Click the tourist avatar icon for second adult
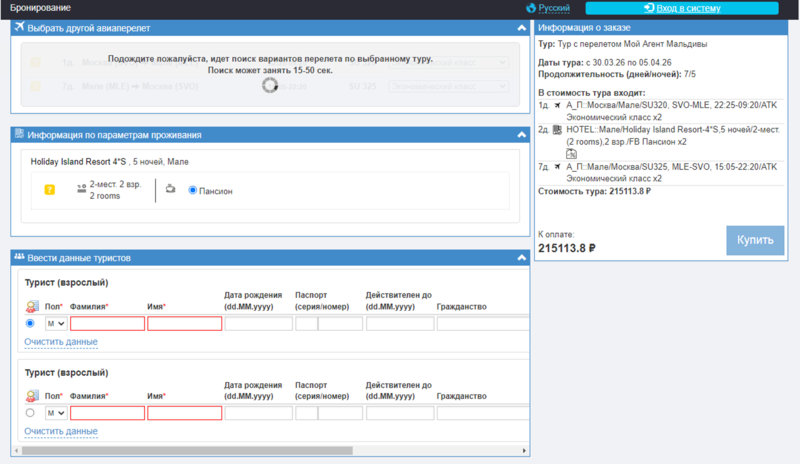800x464 pixels. 32,396
